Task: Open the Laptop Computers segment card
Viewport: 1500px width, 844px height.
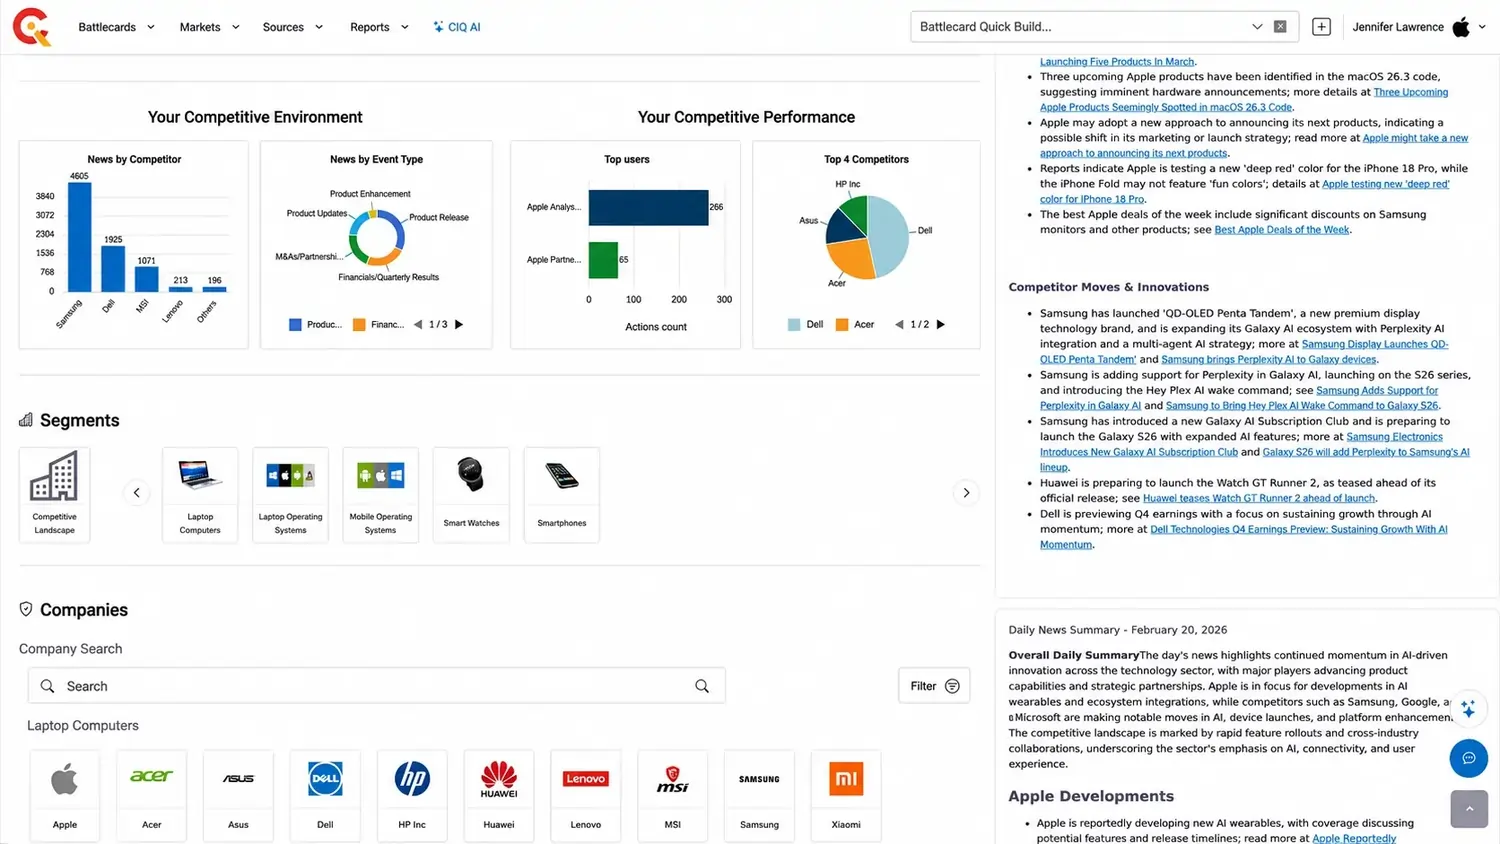Action: (200, 494)
